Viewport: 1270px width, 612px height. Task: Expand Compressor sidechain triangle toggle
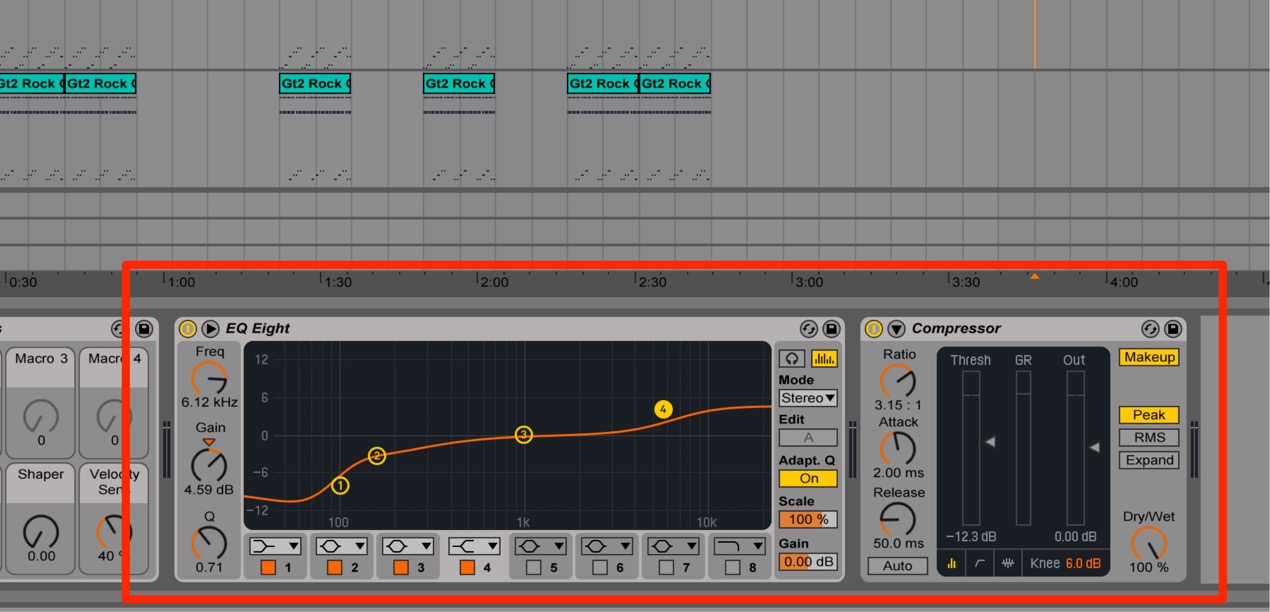tap(896, 329)
